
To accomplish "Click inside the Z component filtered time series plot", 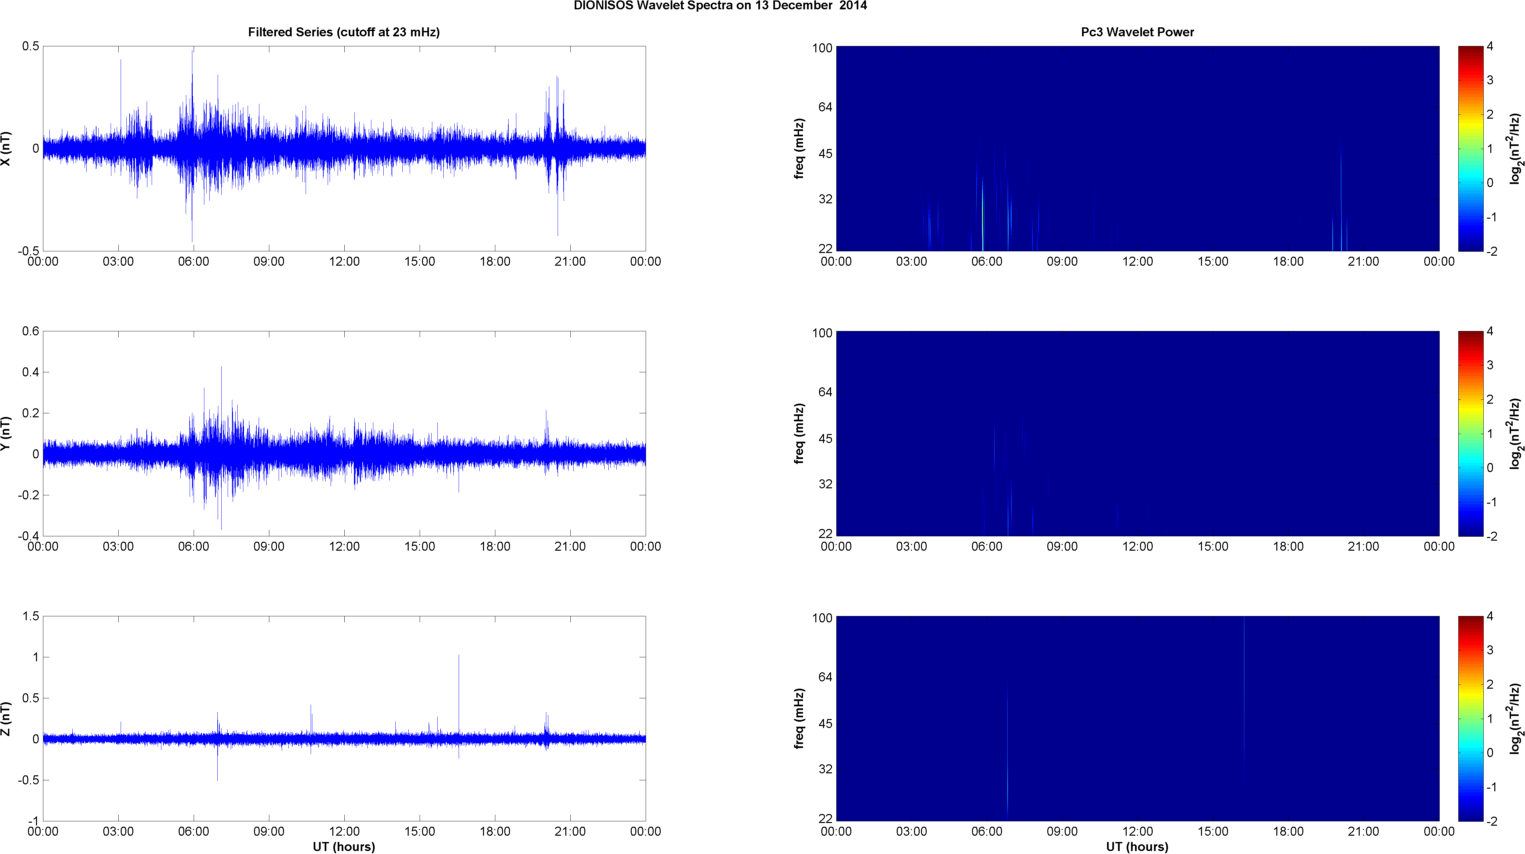I will click(344, 718).
